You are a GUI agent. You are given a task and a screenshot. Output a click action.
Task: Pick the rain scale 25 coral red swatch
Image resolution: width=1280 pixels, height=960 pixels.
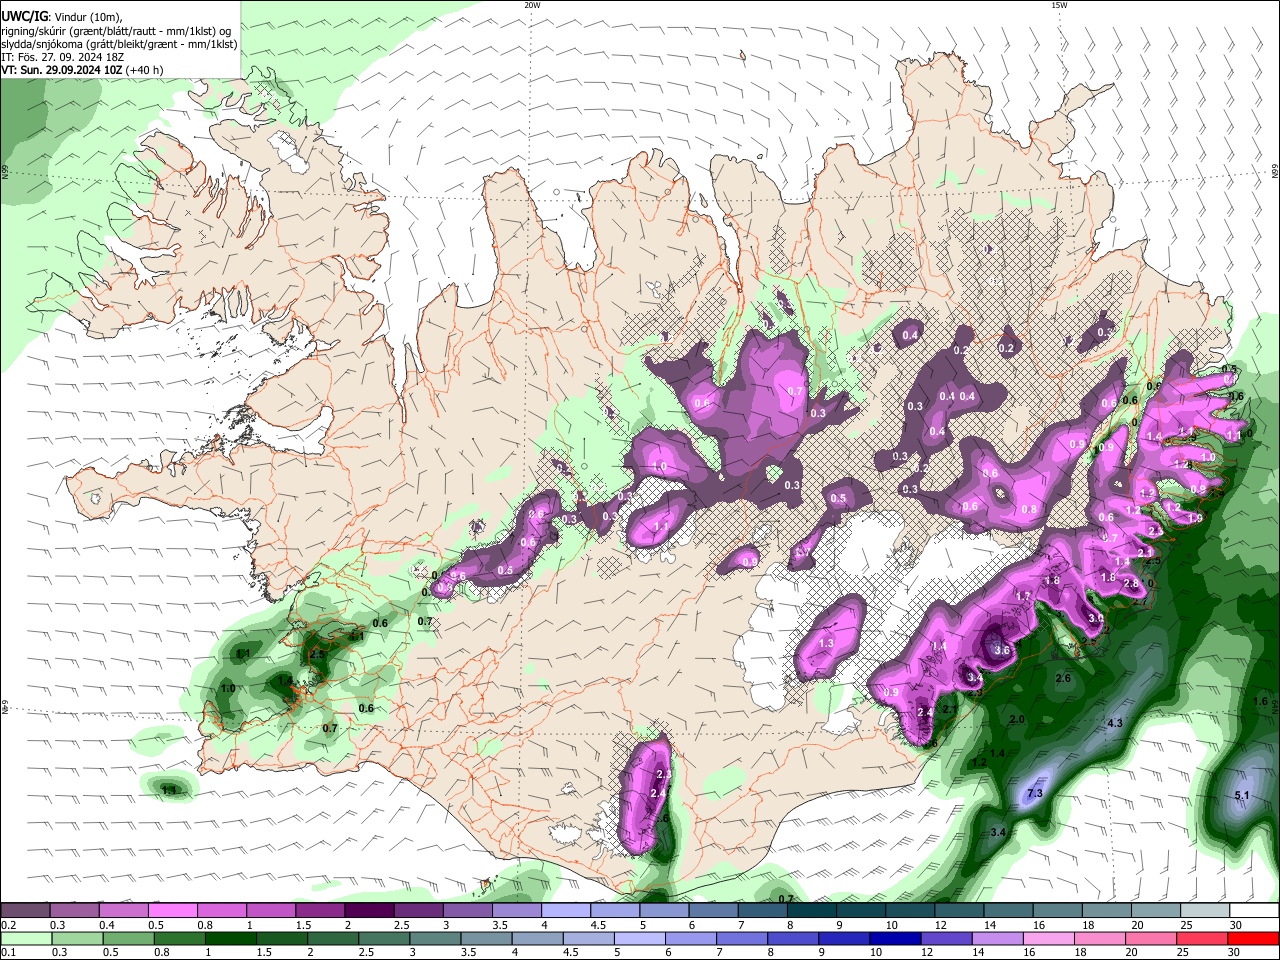click(x=1202, y=939)
